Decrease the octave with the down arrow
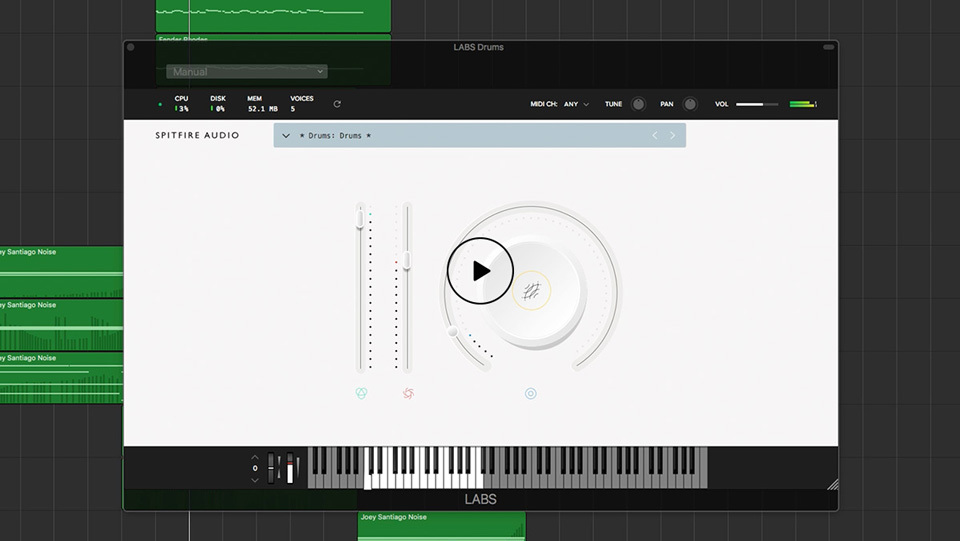 [255, 480]
